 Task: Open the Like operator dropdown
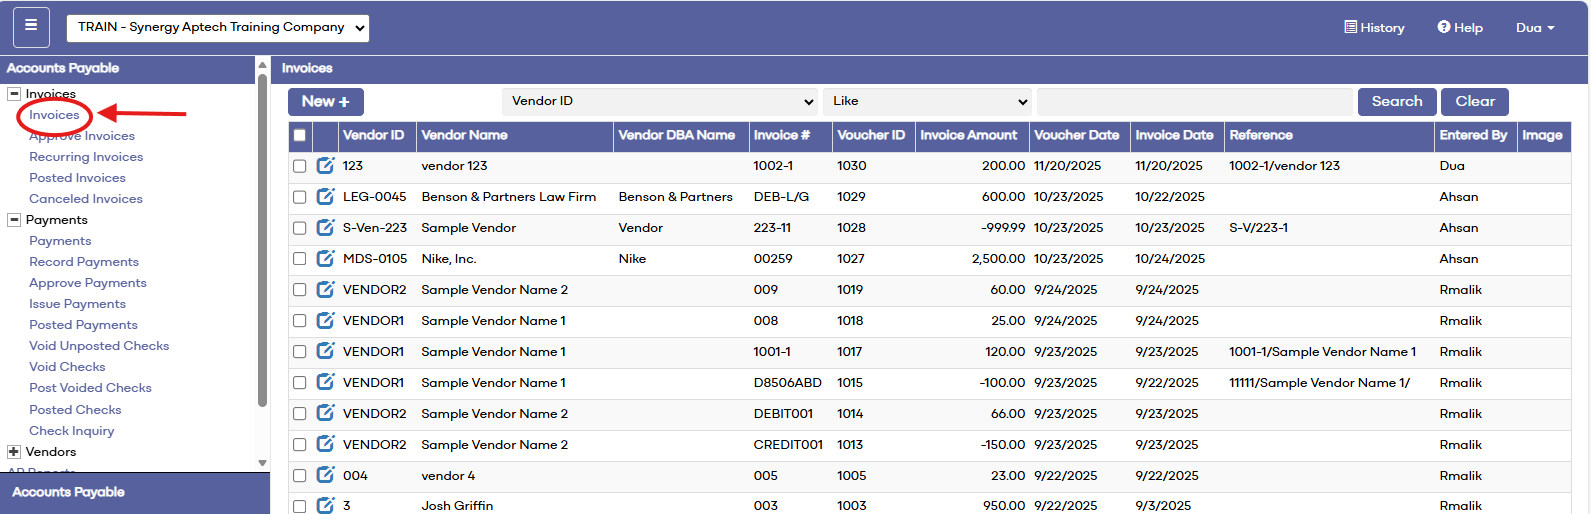pyautogui.click(x=927, y=101)
